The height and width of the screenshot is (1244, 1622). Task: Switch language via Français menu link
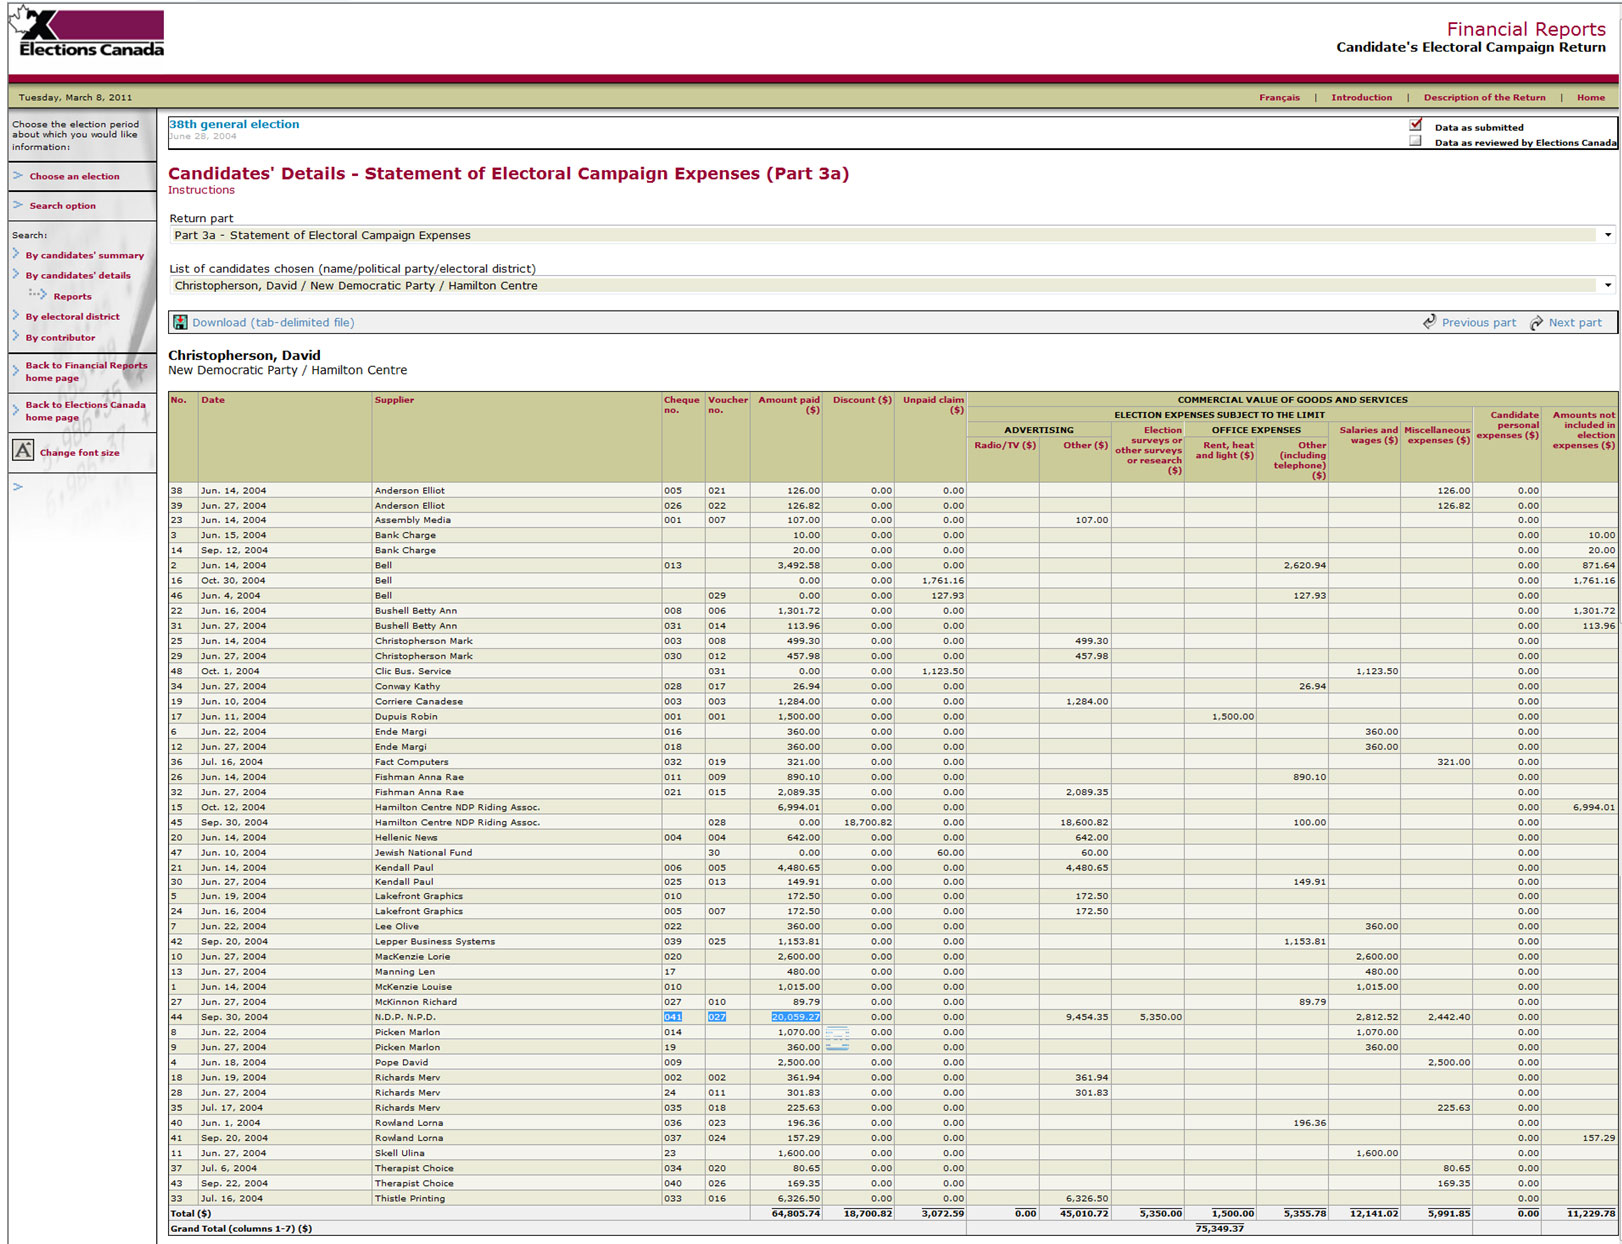pyautogui.click(x=1279, y=98)
